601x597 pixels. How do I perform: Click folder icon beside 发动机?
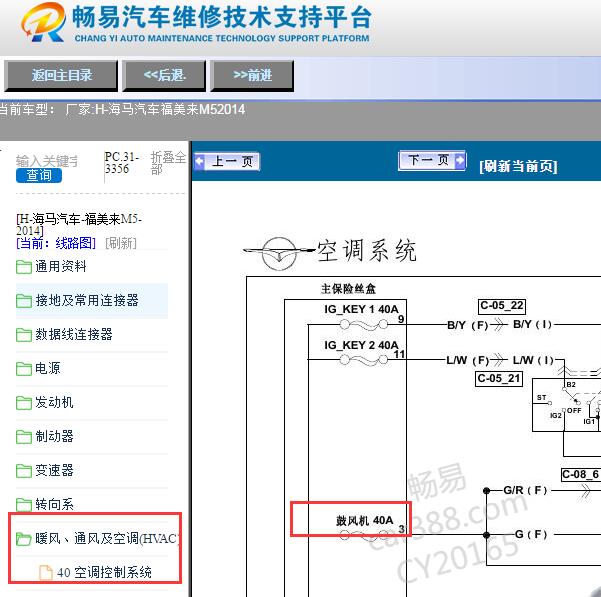pos(24,403)
